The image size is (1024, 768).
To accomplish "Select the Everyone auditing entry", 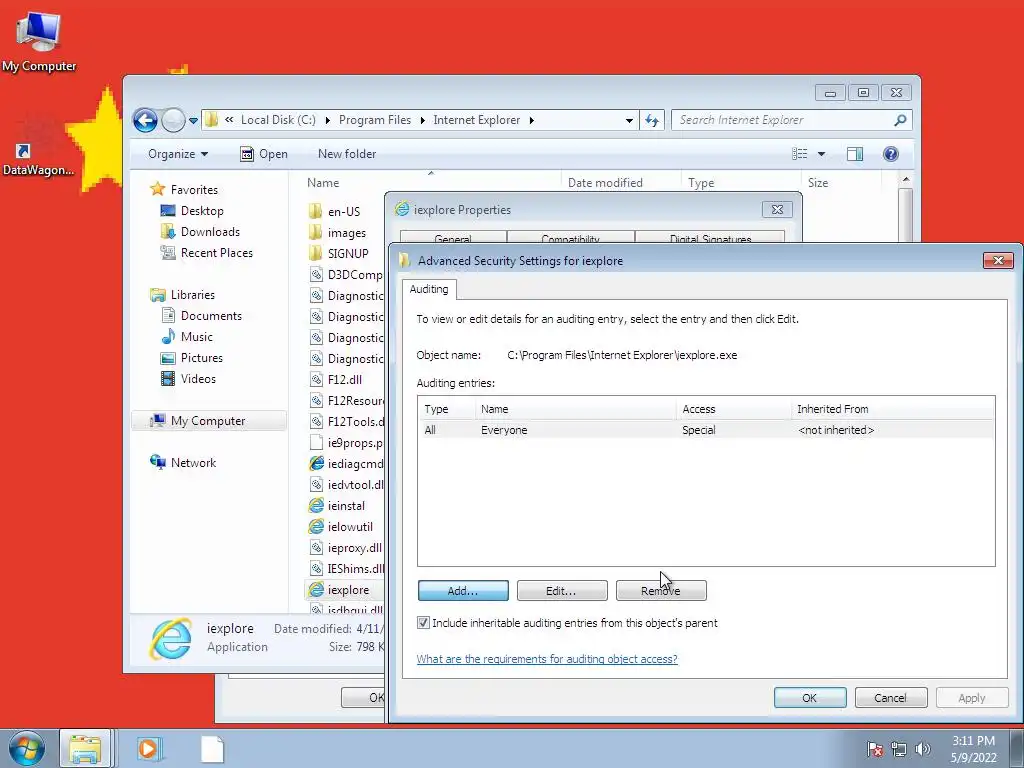I will (706, 430).
